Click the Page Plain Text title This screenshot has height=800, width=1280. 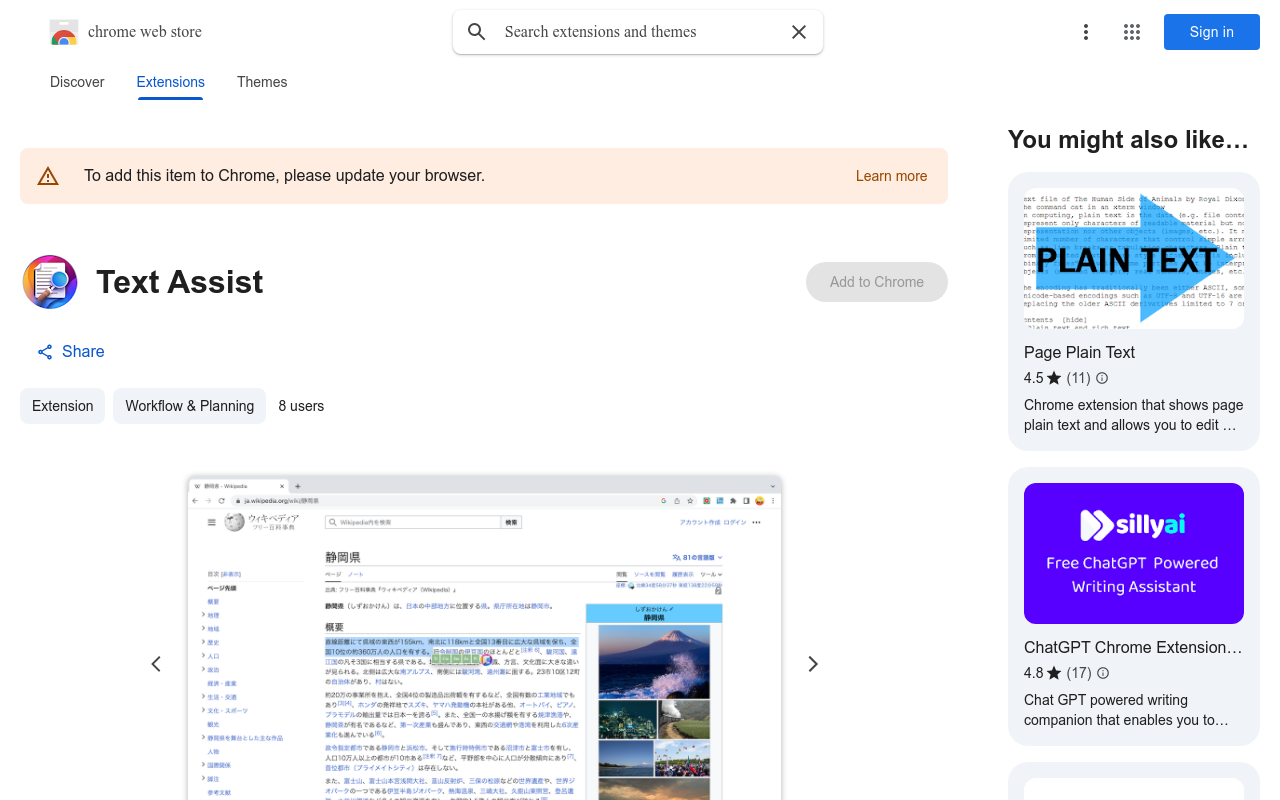pos(1079,352)
